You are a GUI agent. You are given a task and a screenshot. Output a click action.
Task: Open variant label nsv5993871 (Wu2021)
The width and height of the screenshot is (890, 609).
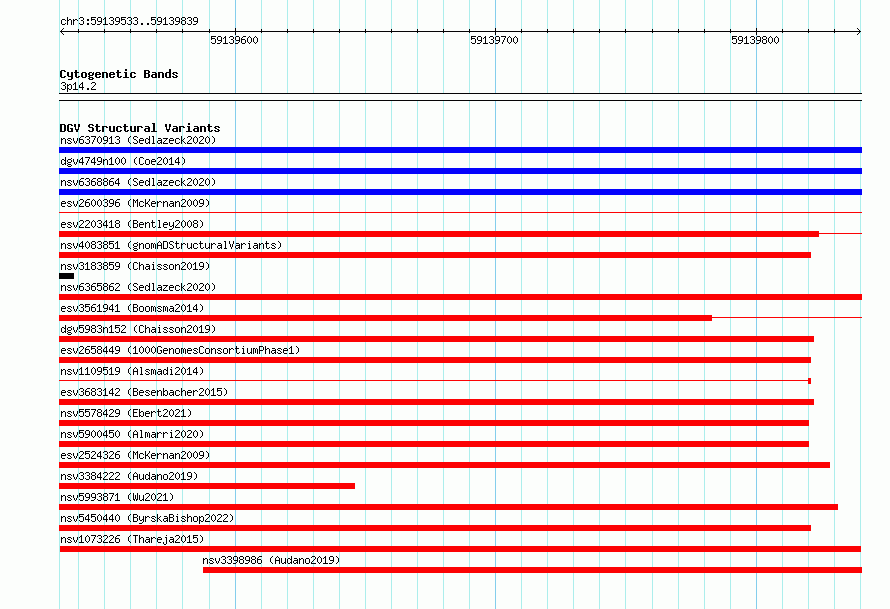coord(117,497)
